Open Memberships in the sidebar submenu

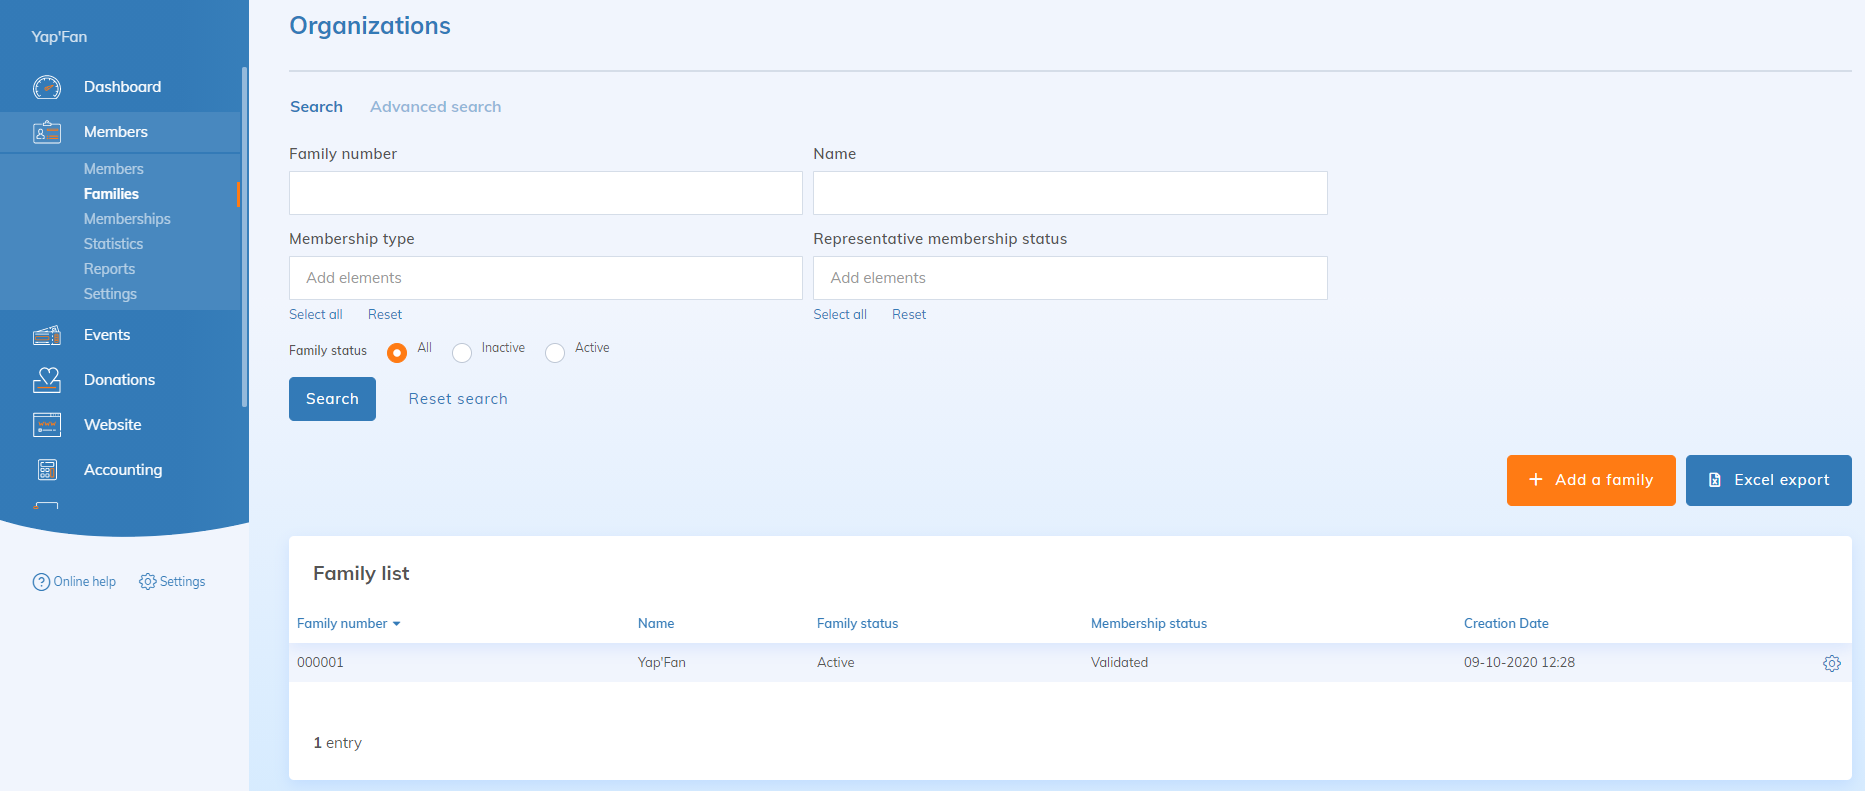tap(127, 219)
